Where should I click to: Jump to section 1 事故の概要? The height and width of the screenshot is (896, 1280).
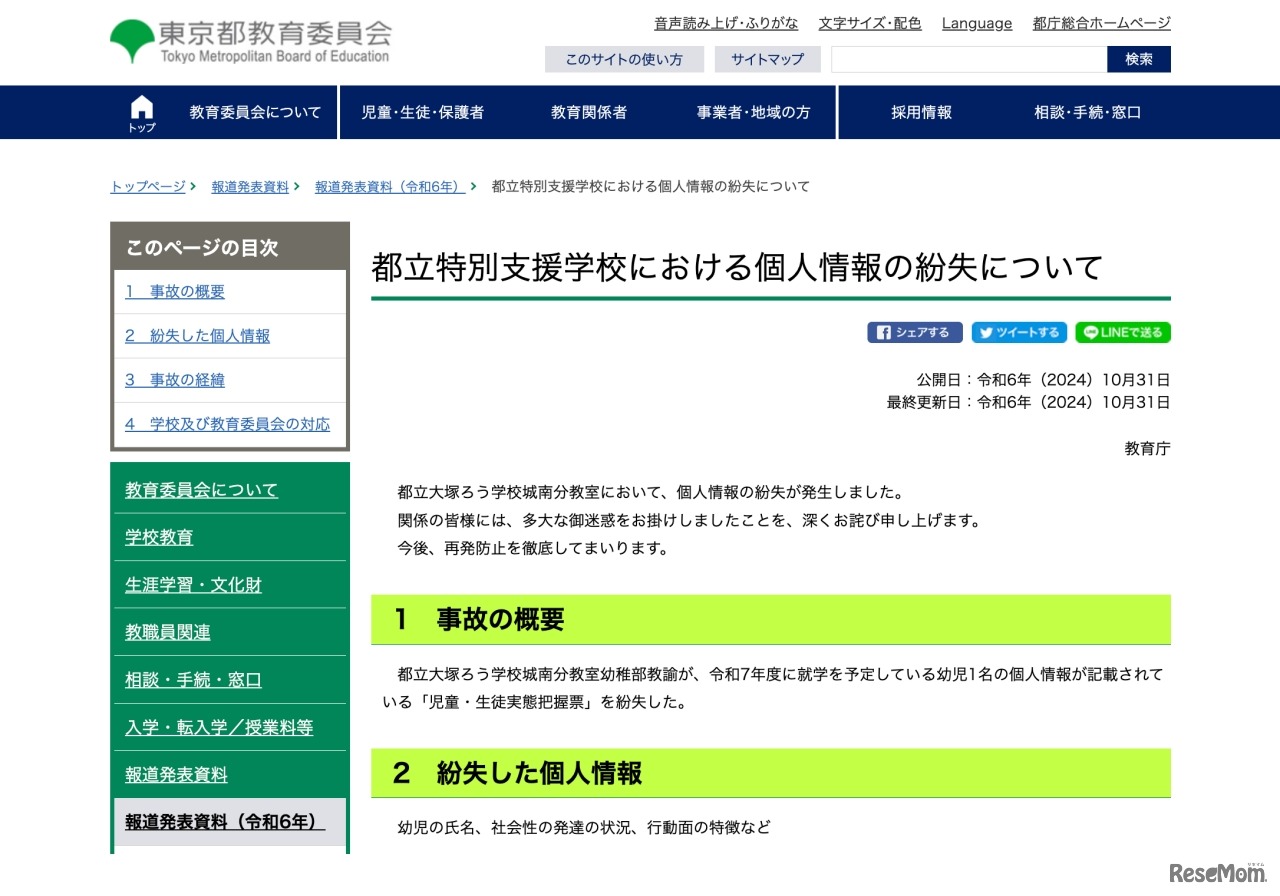pyautogui.click(x=174, y=291)
